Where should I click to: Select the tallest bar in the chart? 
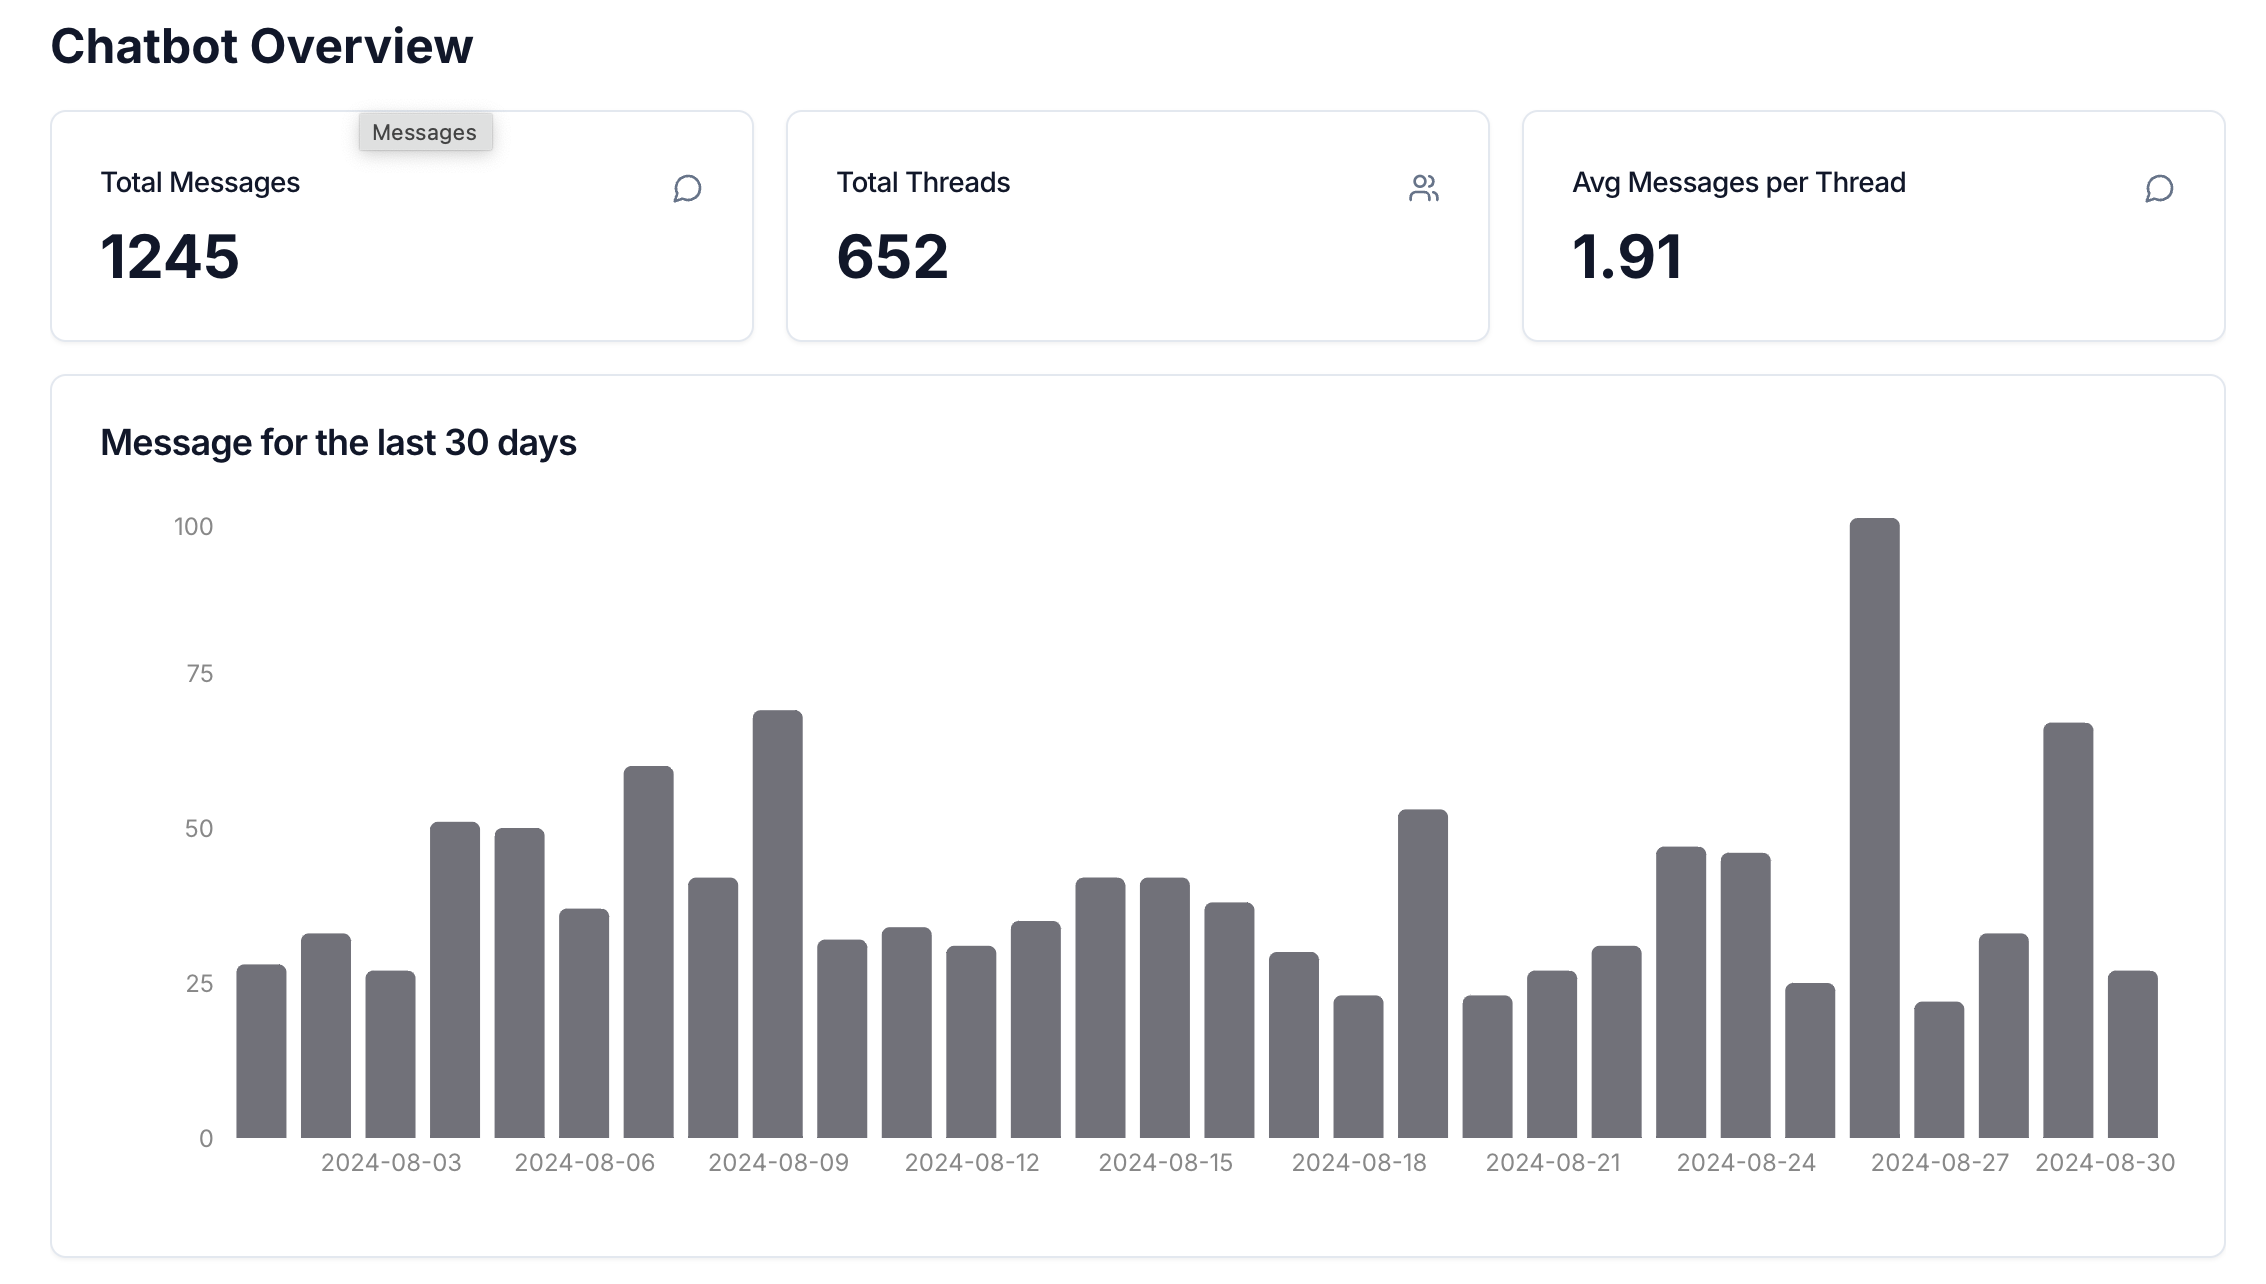click(1874, 828)
